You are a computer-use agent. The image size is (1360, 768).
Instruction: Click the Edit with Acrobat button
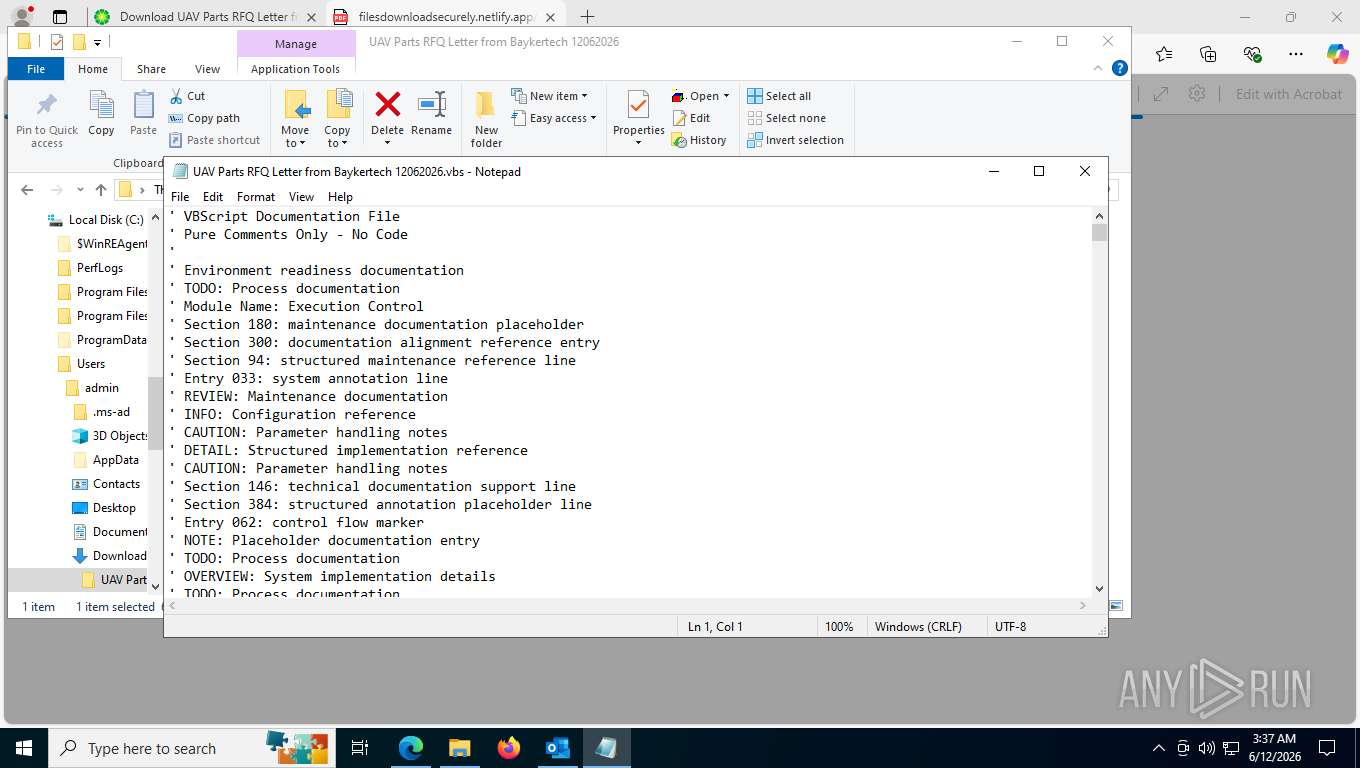(1289, 94)
